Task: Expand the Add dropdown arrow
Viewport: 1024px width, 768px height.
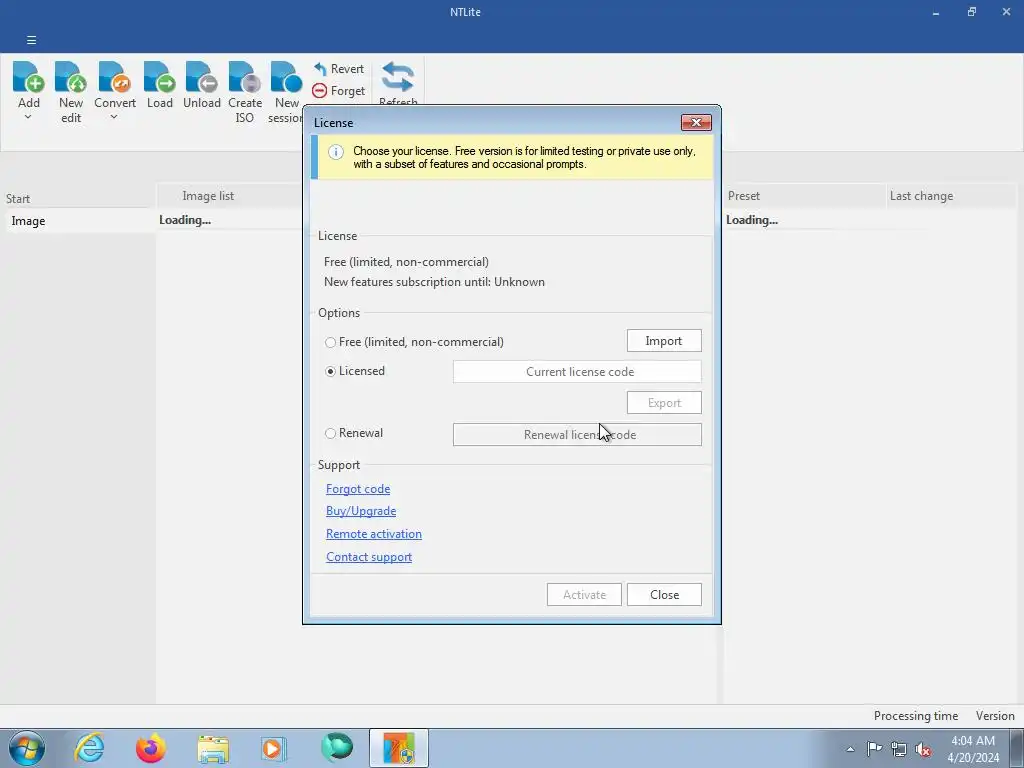Action: pyautogui.click(x=28, y=118)
